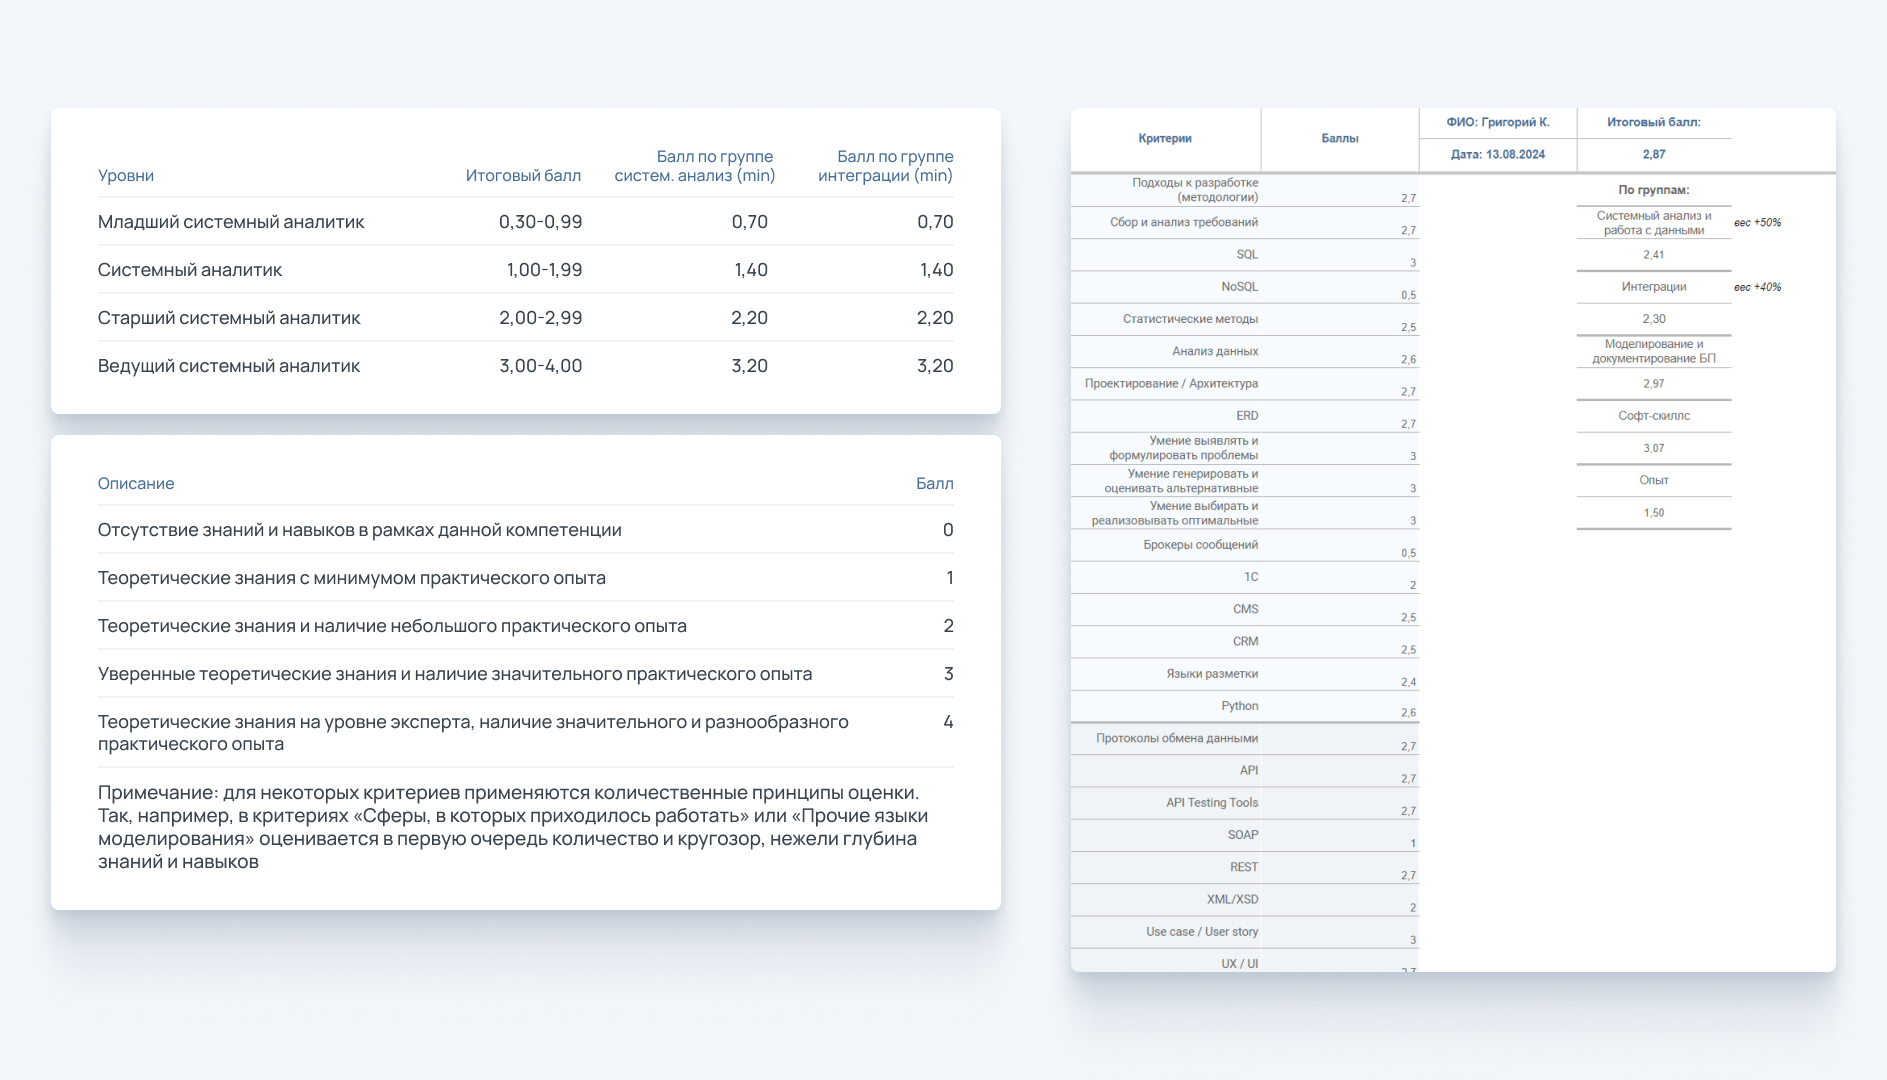Click the 'Интеграции' group label
1887x1080 pixels.
[1654, 287]
